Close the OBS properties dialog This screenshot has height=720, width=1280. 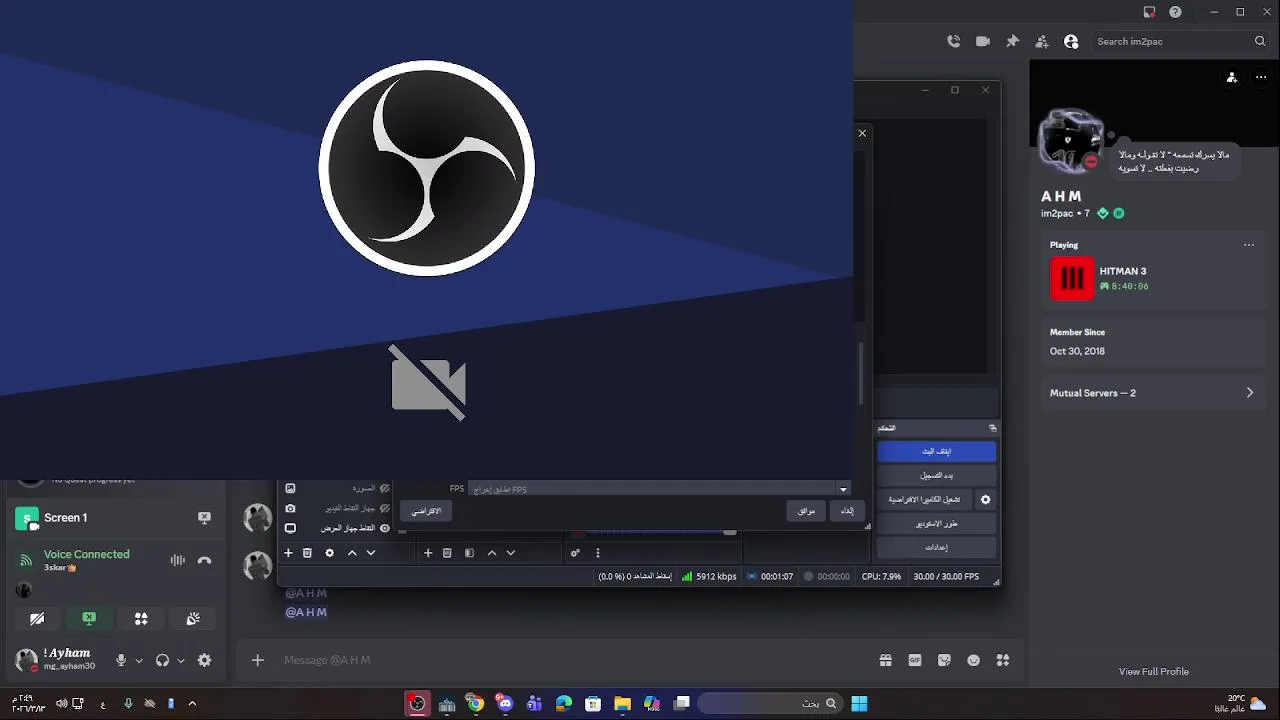click(x=862, y=133)
